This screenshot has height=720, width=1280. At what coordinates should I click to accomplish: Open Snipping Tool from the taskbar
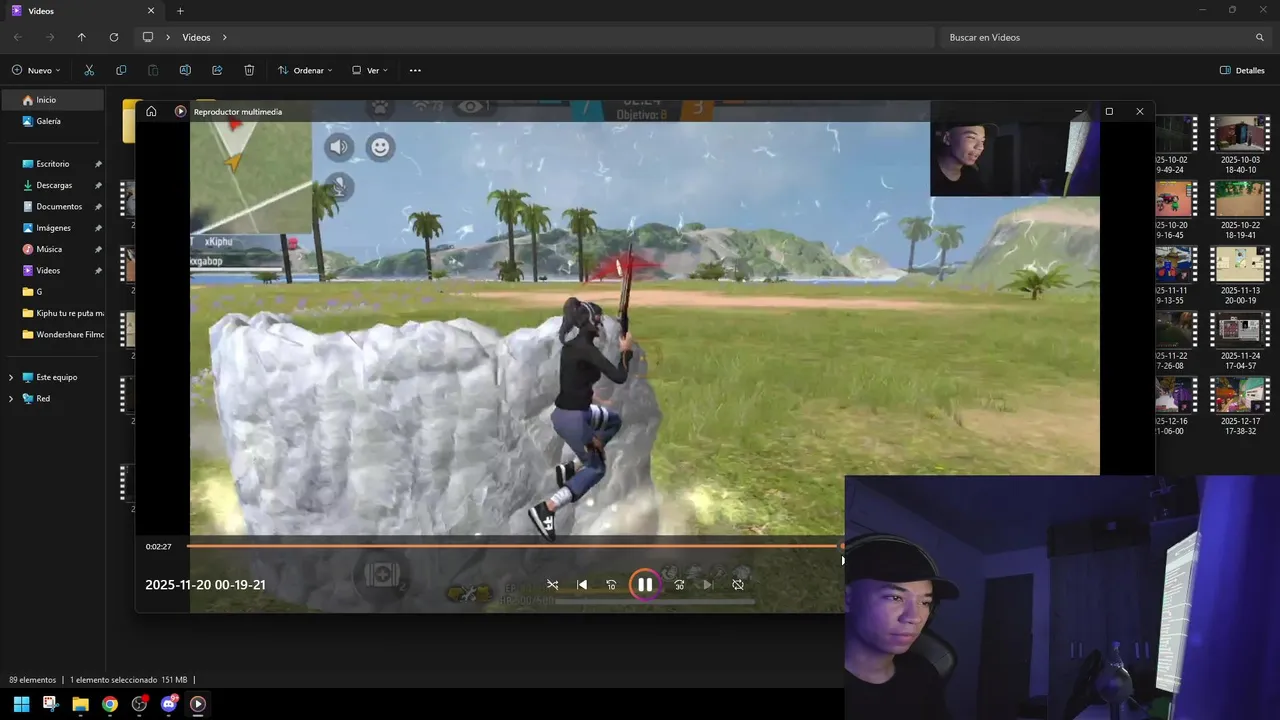[x=51, y=704]
